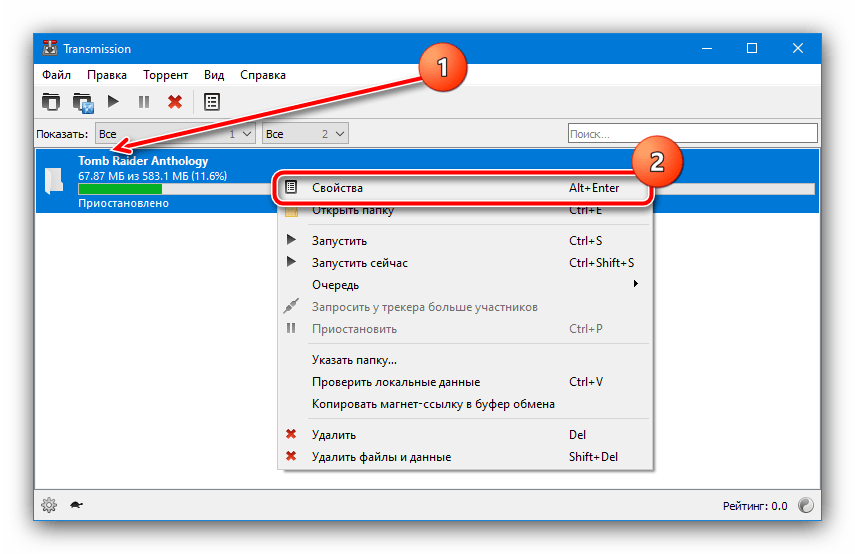Viewport: 855px width, 554px height.
Task: Open torrent properties toolbar icon
Action: (x=212, y=102)
